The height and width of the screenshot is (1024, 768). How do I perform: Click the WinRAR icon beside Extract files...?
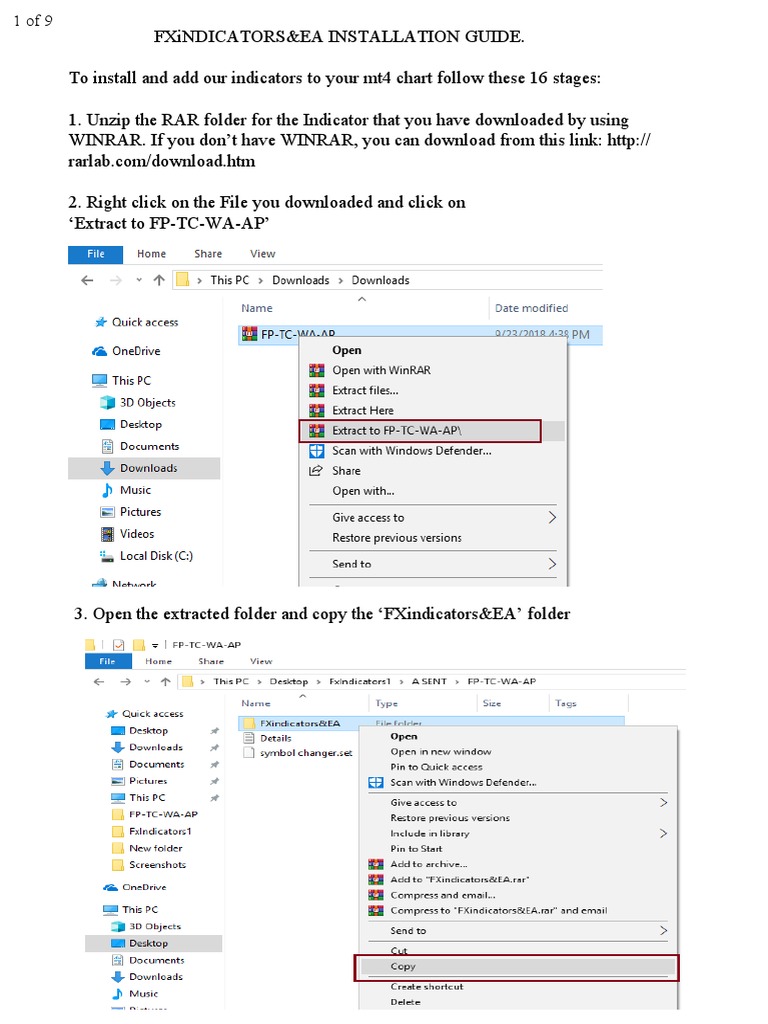click(317, 391)
